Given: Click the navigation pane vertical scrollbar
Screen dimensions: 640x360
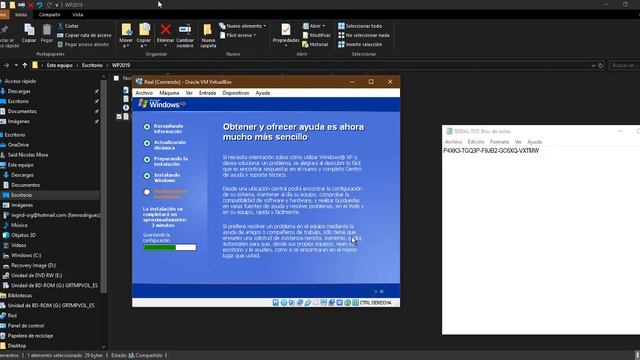Looking at the screenshot, I should (104, 186).
